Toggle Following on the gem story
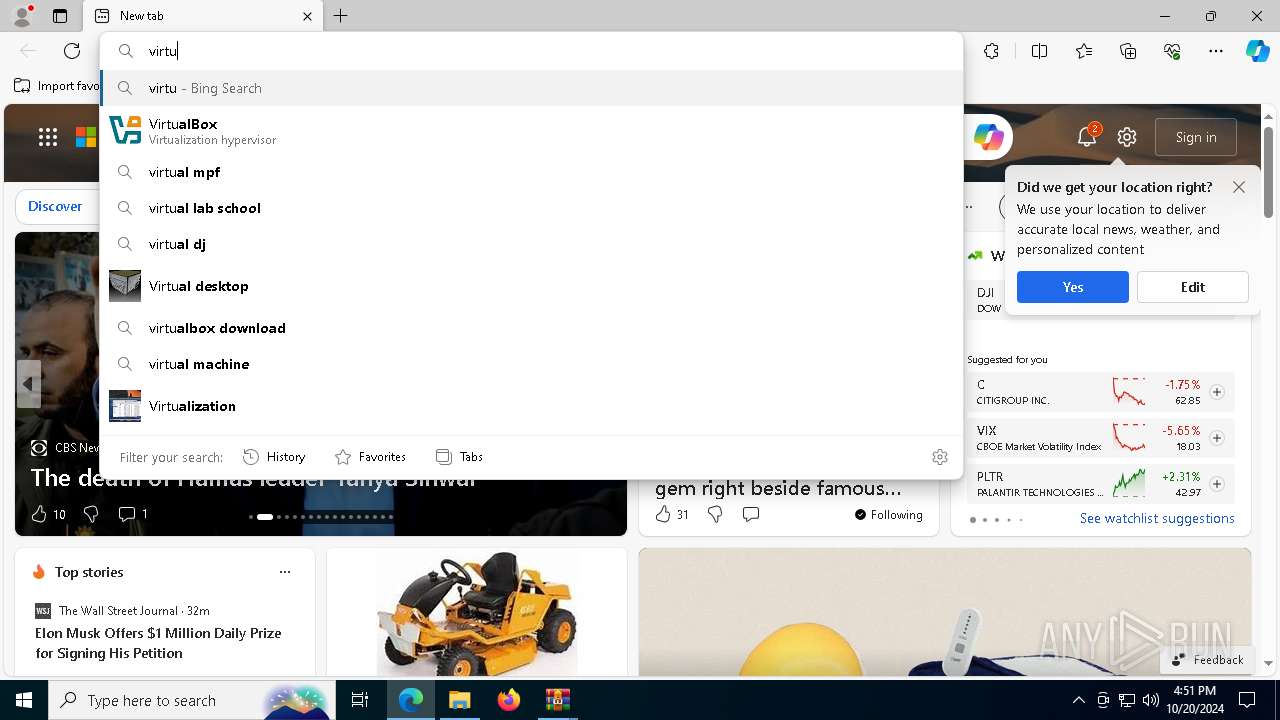This screenshot has width=1280, height=720. (889, 515)
